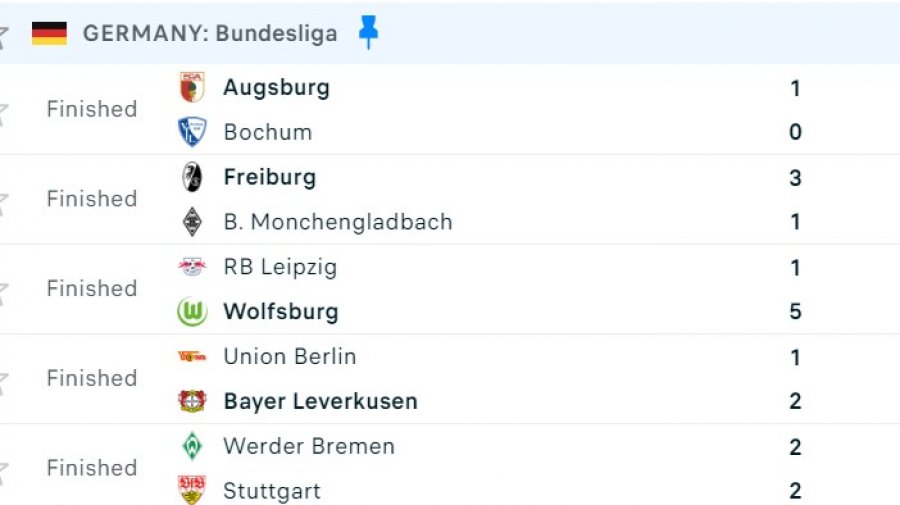Click Wolfsburg's score of 5
900x505 pixels.
(x=795, y=312)
